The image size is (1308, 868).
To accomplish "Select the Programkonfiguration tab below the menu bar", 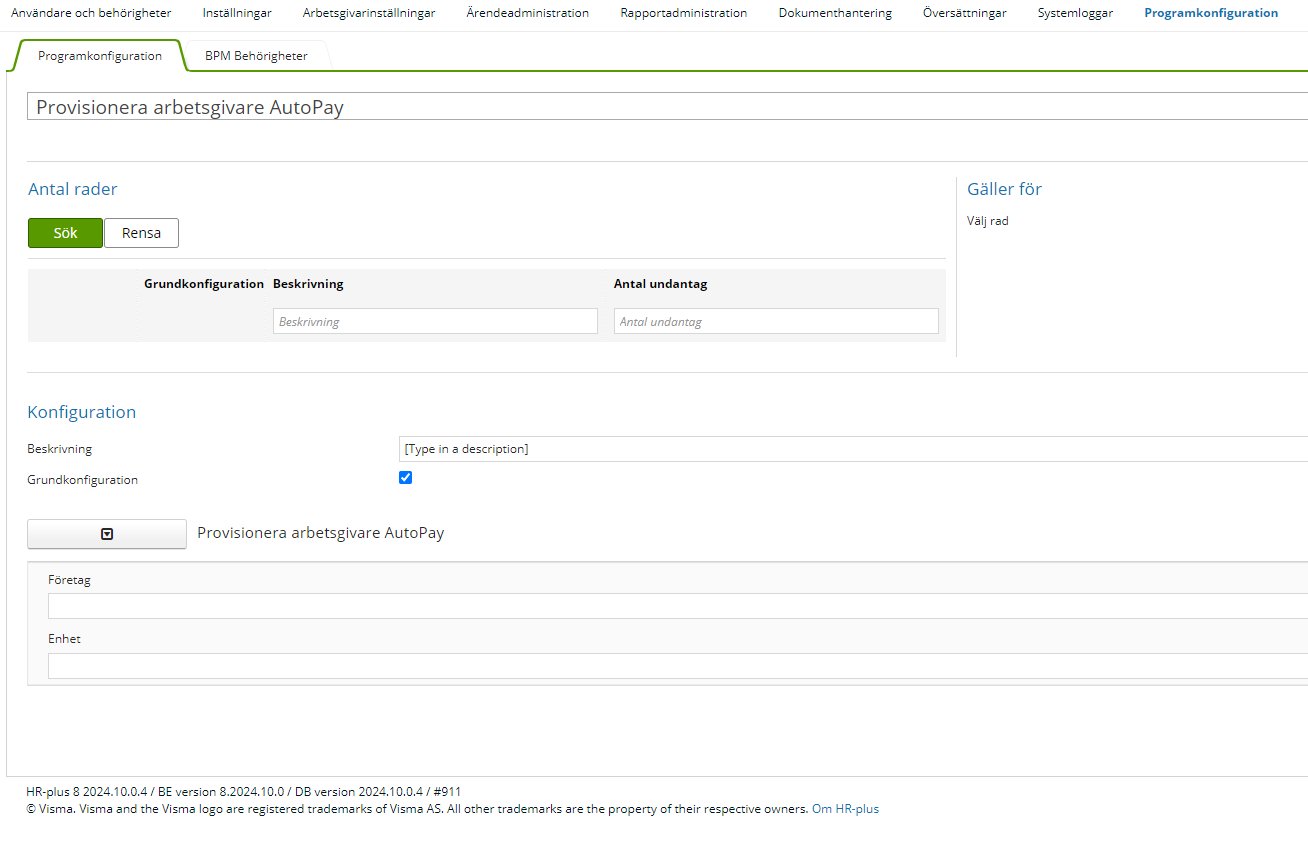I will click(x=100, y=56).
